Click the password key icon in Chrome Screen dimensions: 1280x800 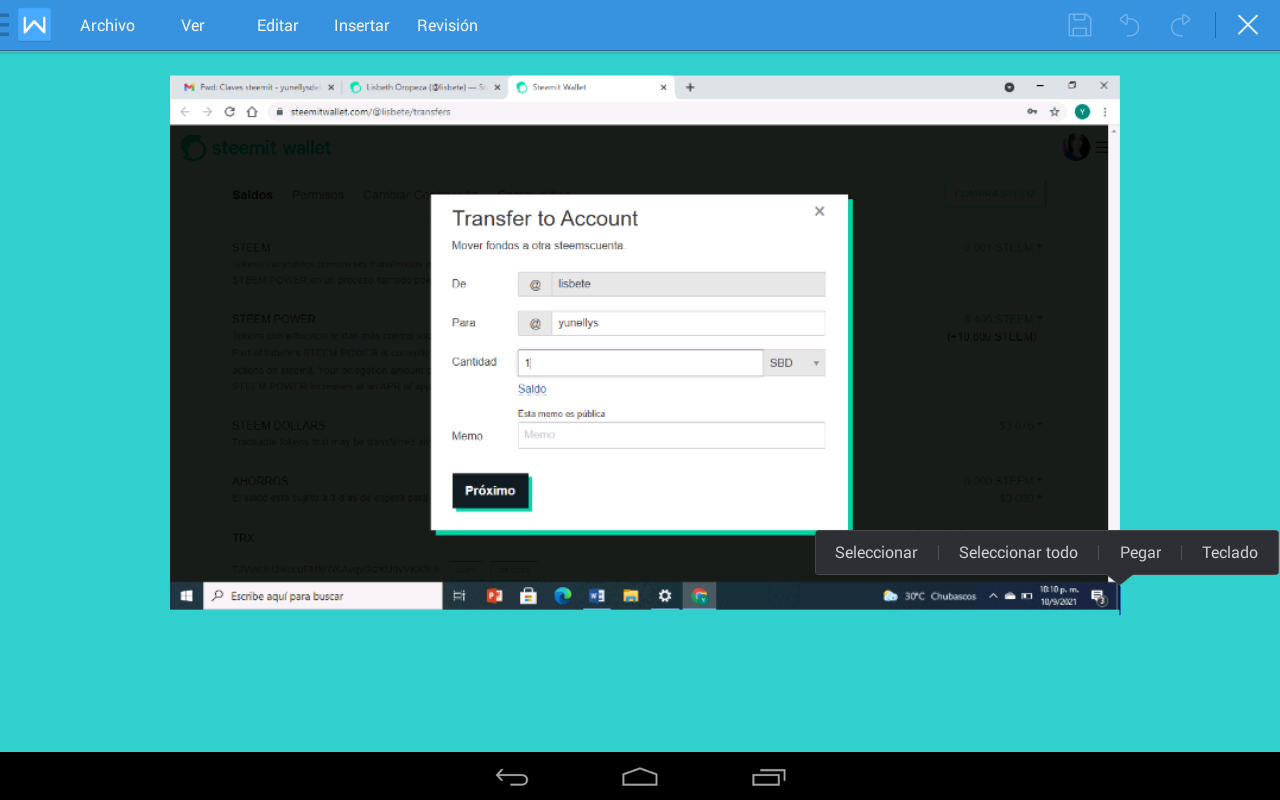(1031, 112)
